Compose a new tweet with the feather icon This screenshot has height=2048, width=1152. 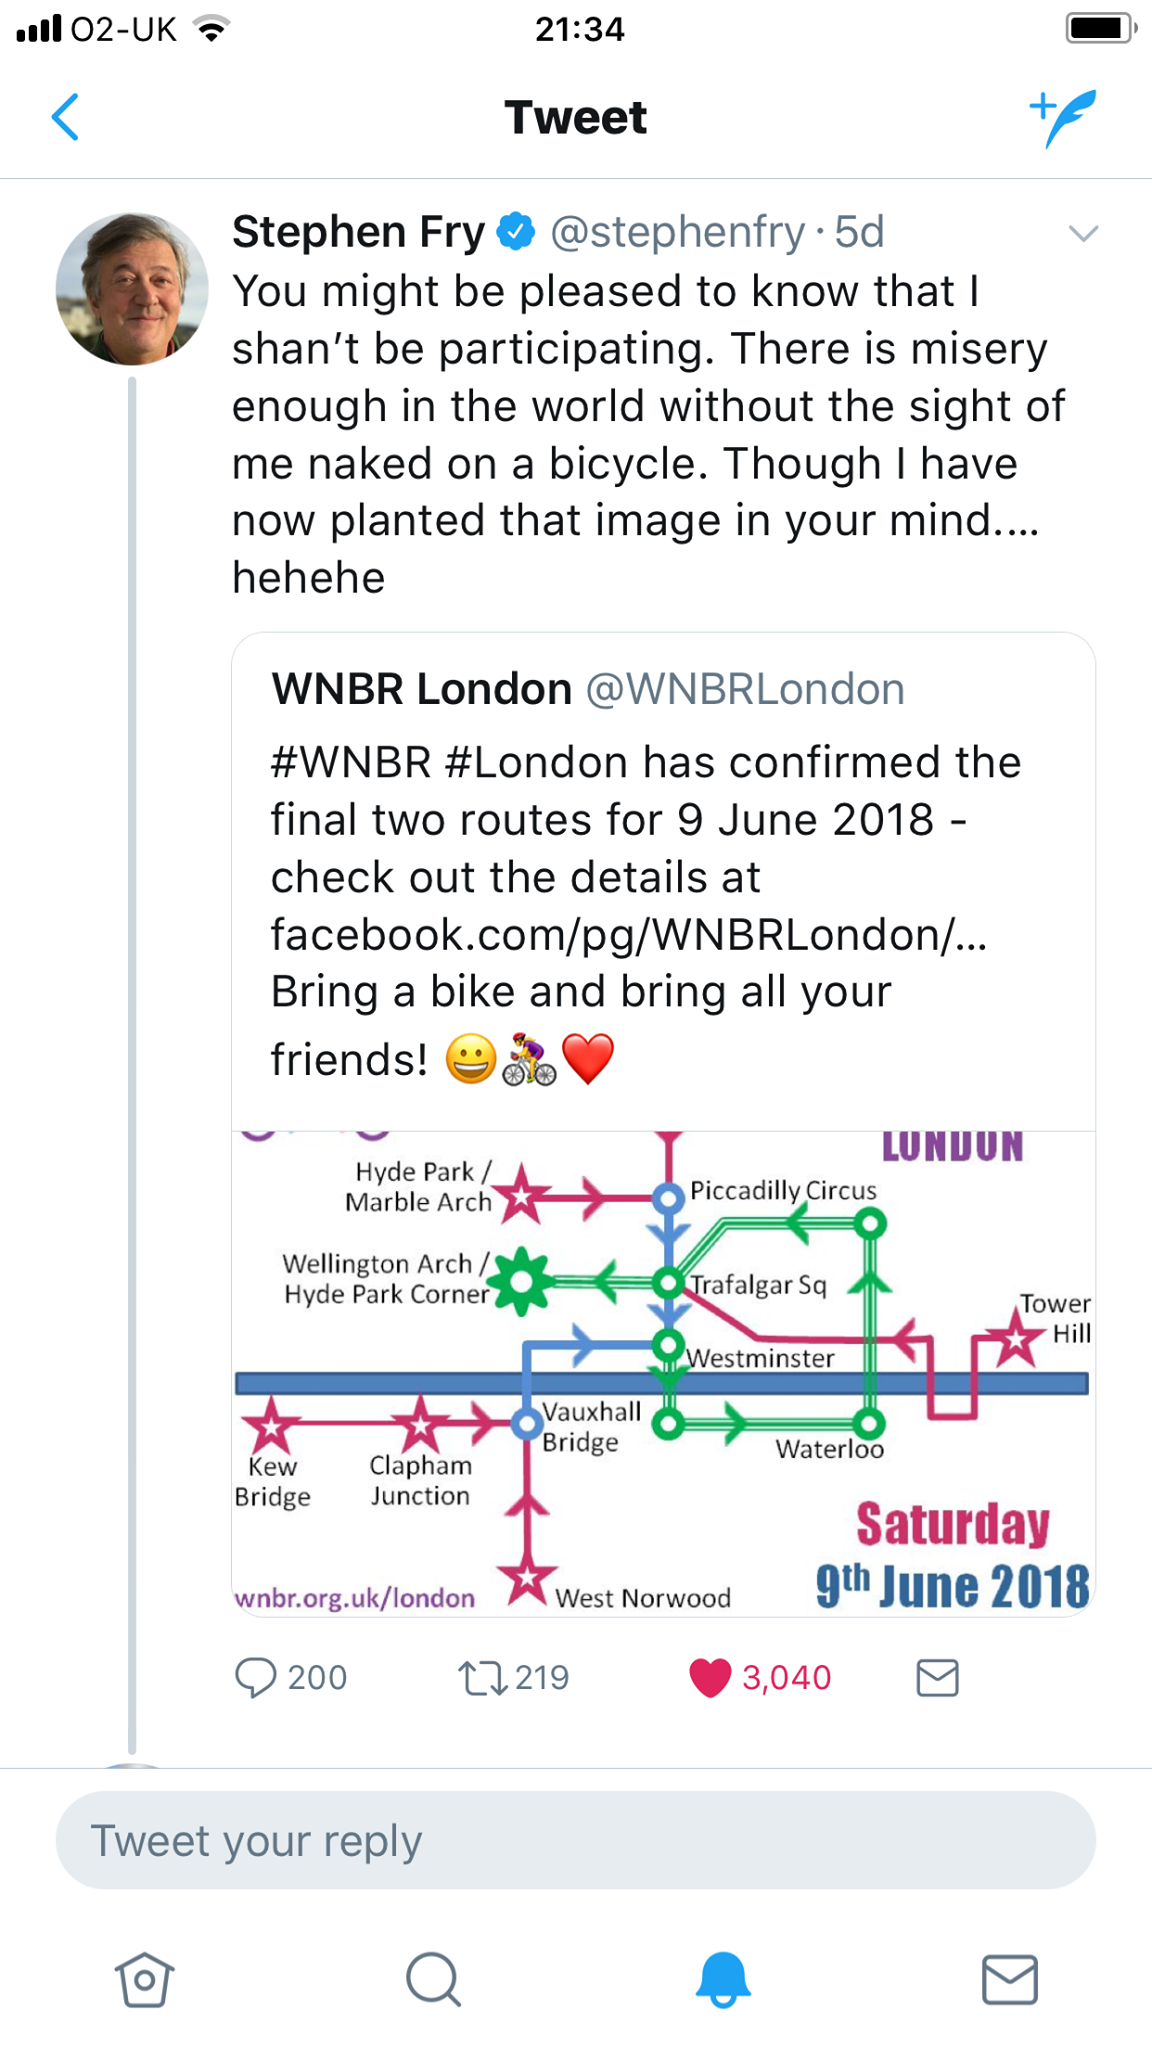pyautogui.click(x=1064, y=117)
